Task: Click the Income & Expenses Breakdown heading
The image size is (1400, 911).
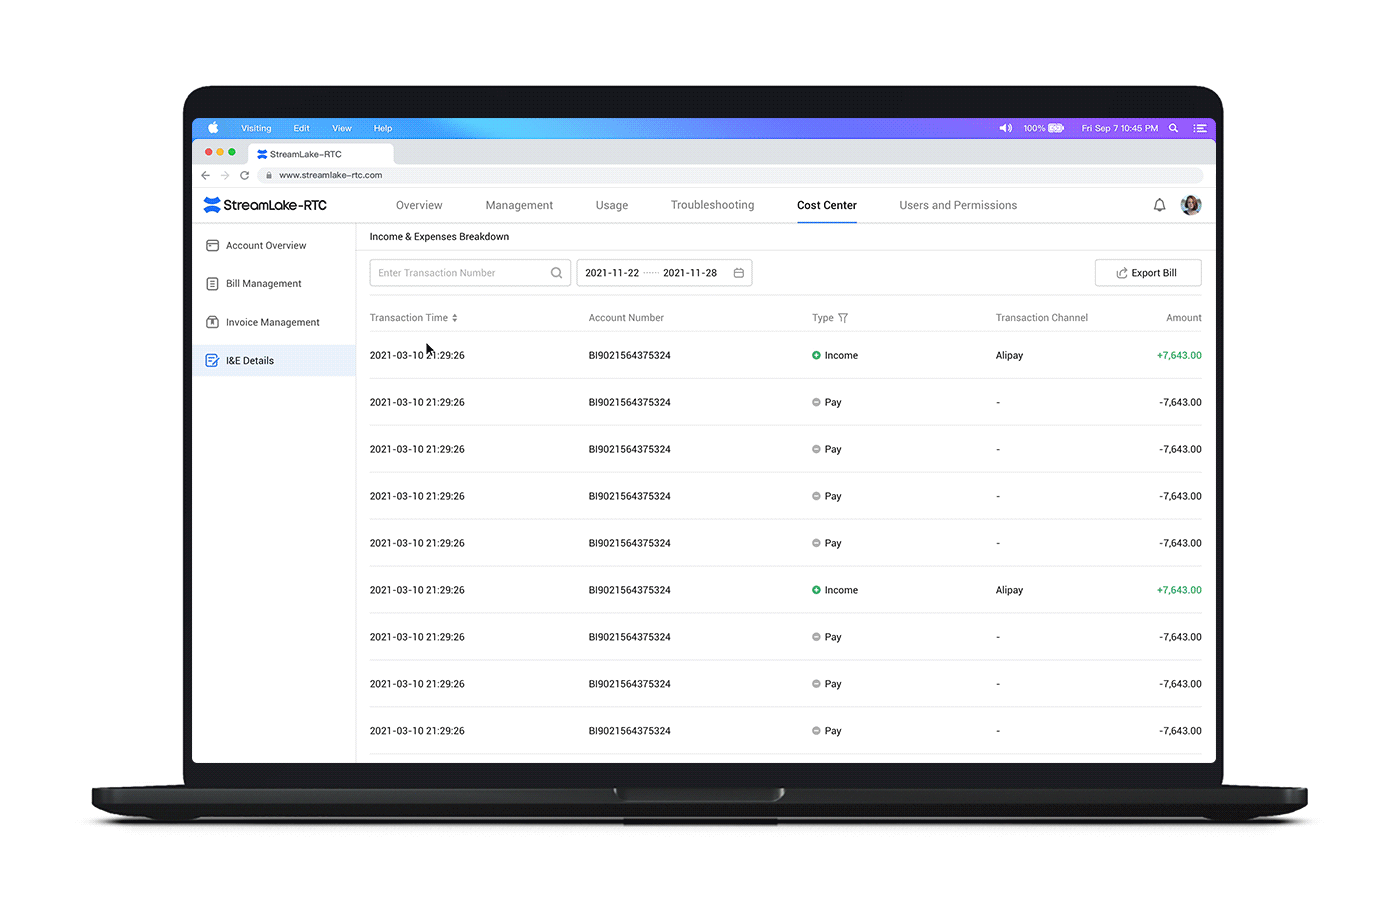Action: [x=439, y=237]
